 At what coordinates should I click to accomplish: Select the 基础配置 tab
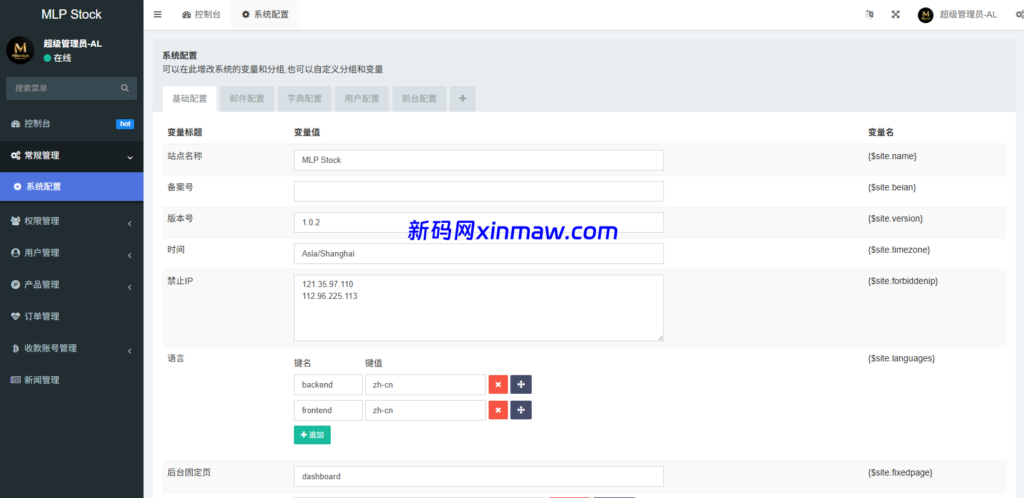tap(189, 99)
